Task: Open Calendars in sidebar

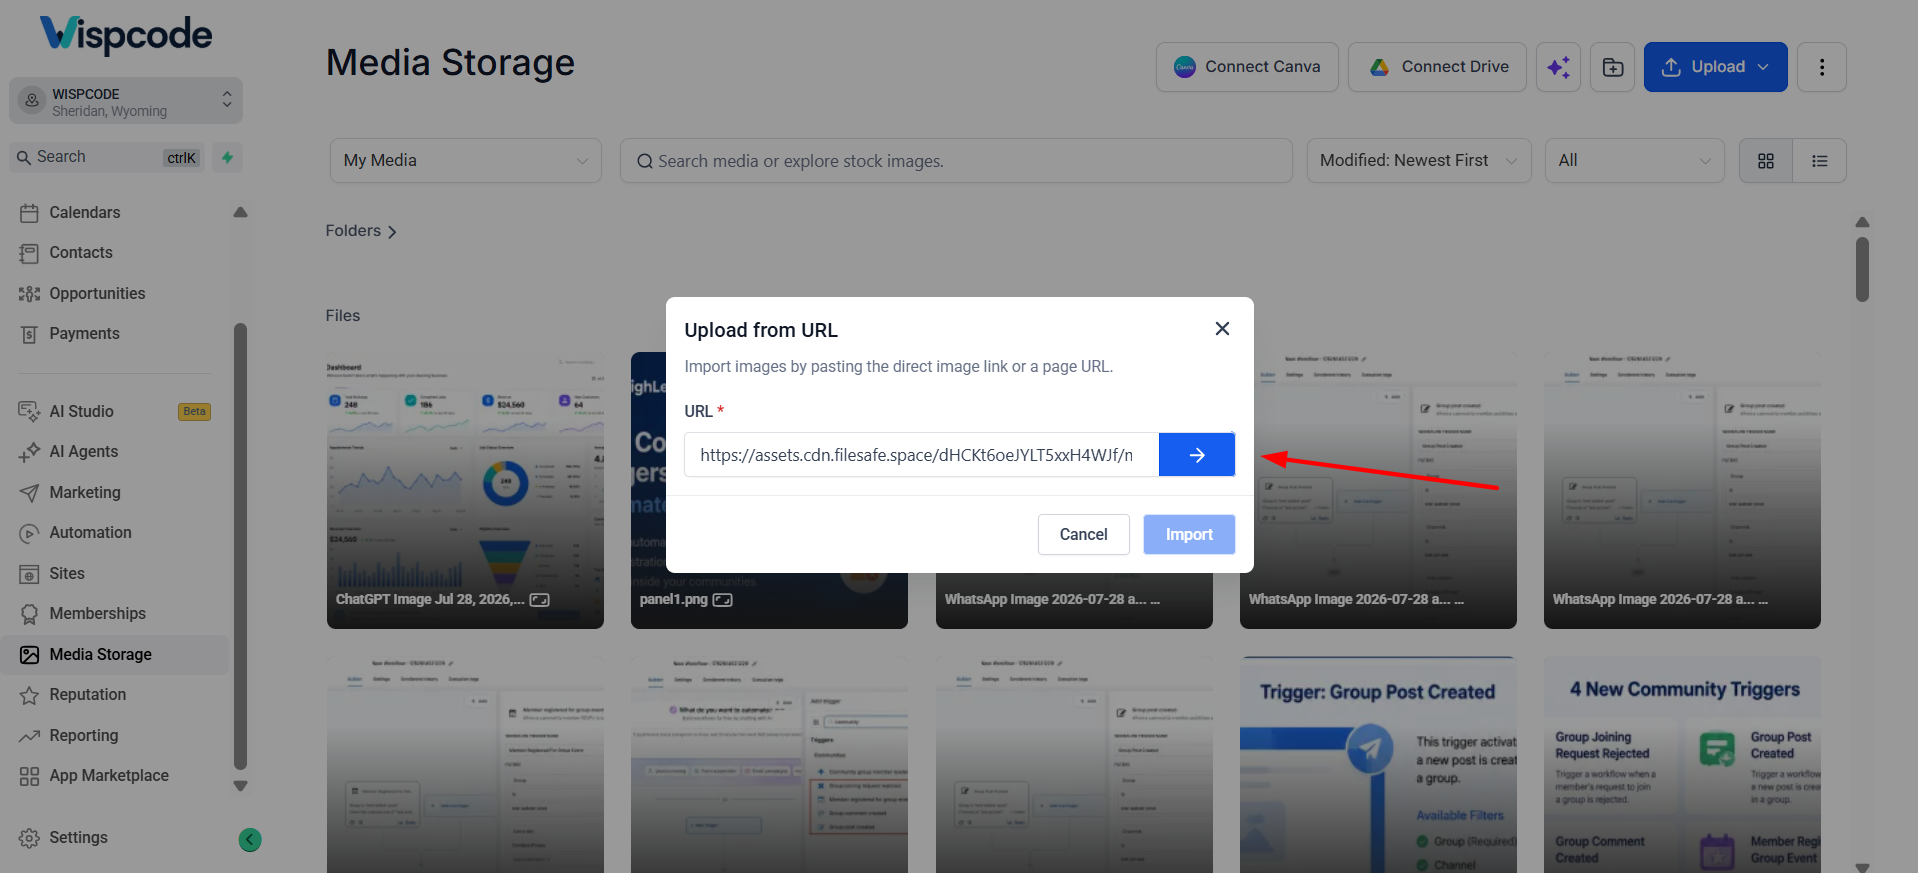Action: 85,212
